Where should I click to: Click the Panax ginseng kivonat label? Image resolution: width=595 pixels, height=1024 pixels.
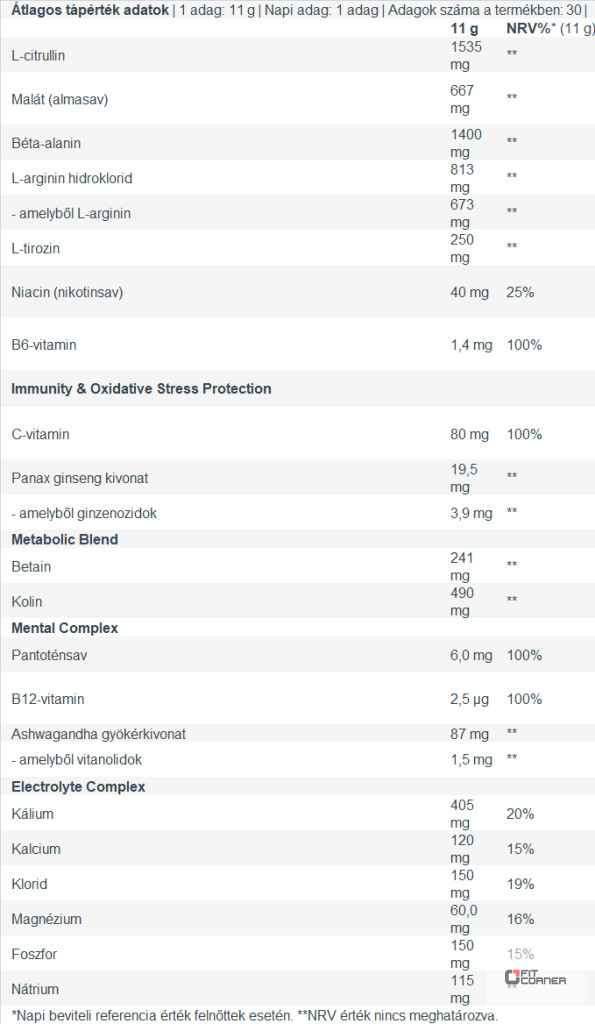point(80,478)
